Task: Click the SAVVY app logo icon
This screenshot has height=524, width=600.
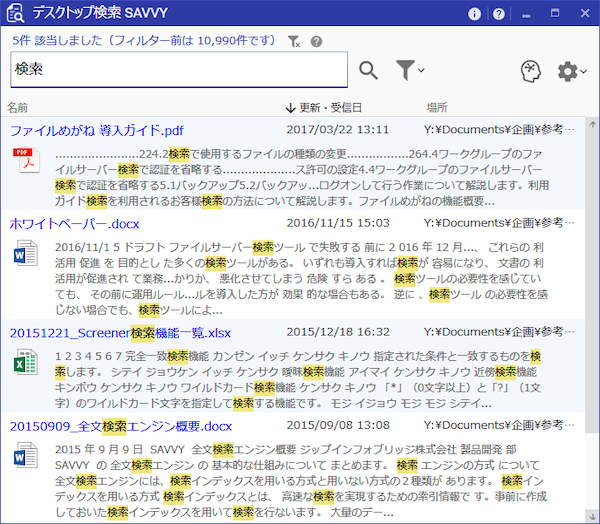Action: (x=15, y=13)
